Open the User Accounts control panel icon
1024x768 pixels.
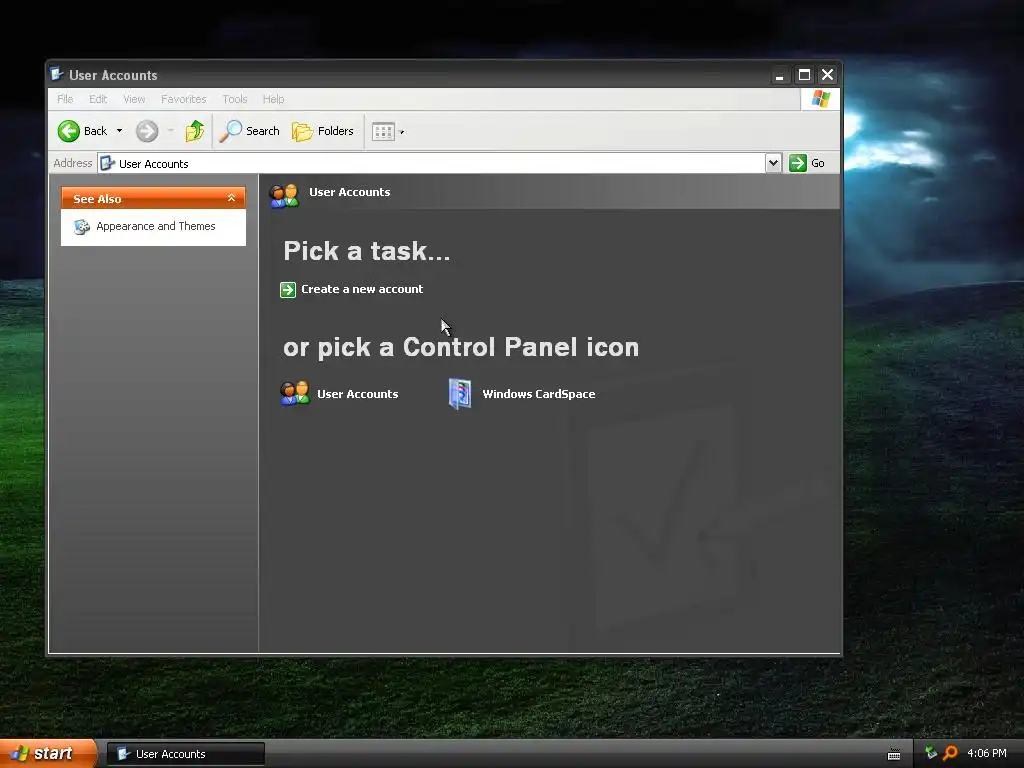tap(295, 394)
